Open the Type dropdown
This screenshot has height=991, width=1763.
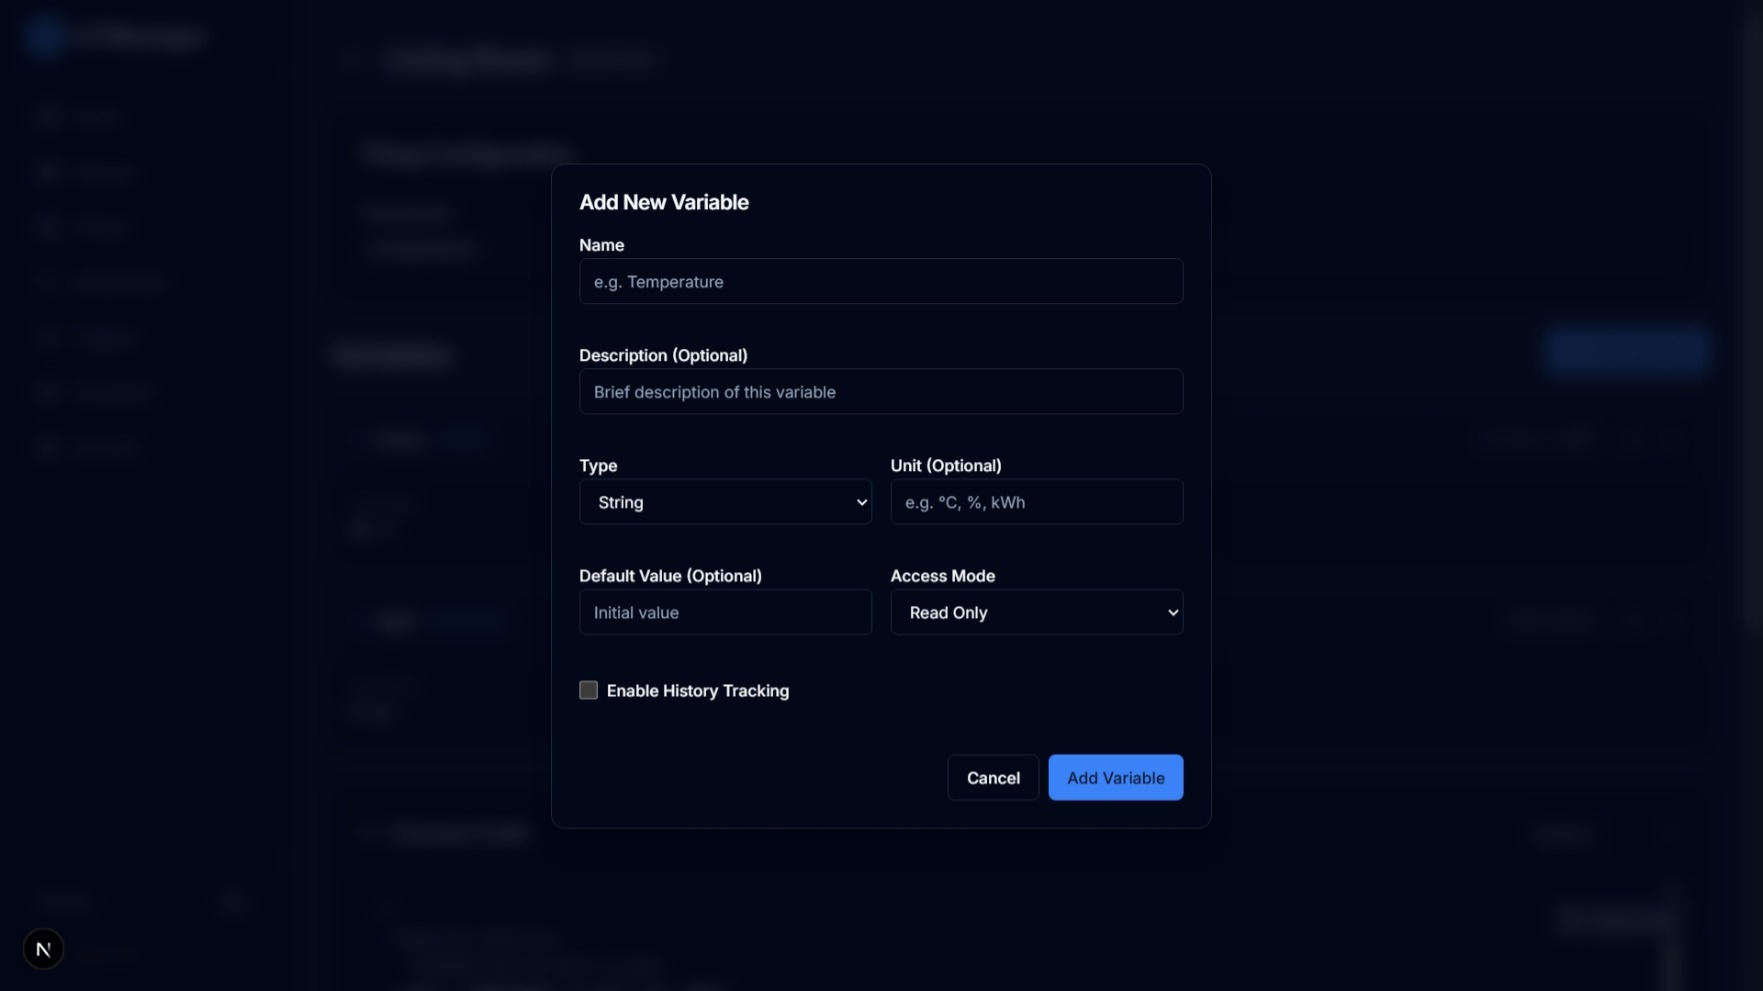coord(725,502)
